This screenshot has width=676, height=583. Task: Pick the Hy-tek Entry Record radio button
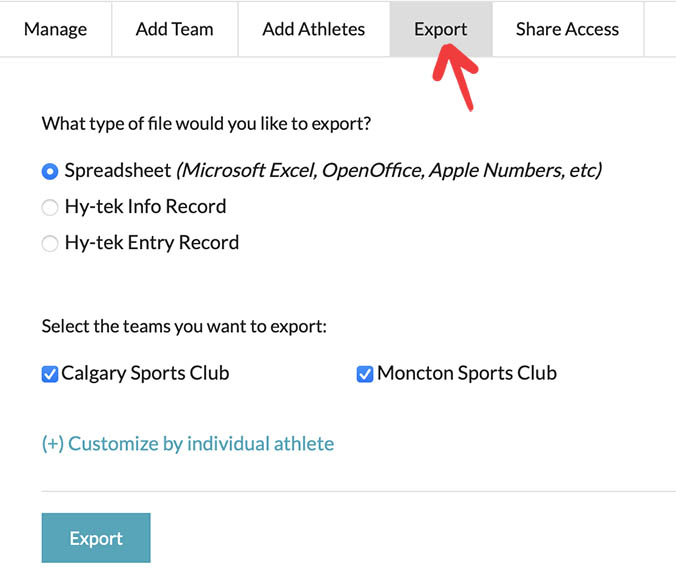(50, 243)
